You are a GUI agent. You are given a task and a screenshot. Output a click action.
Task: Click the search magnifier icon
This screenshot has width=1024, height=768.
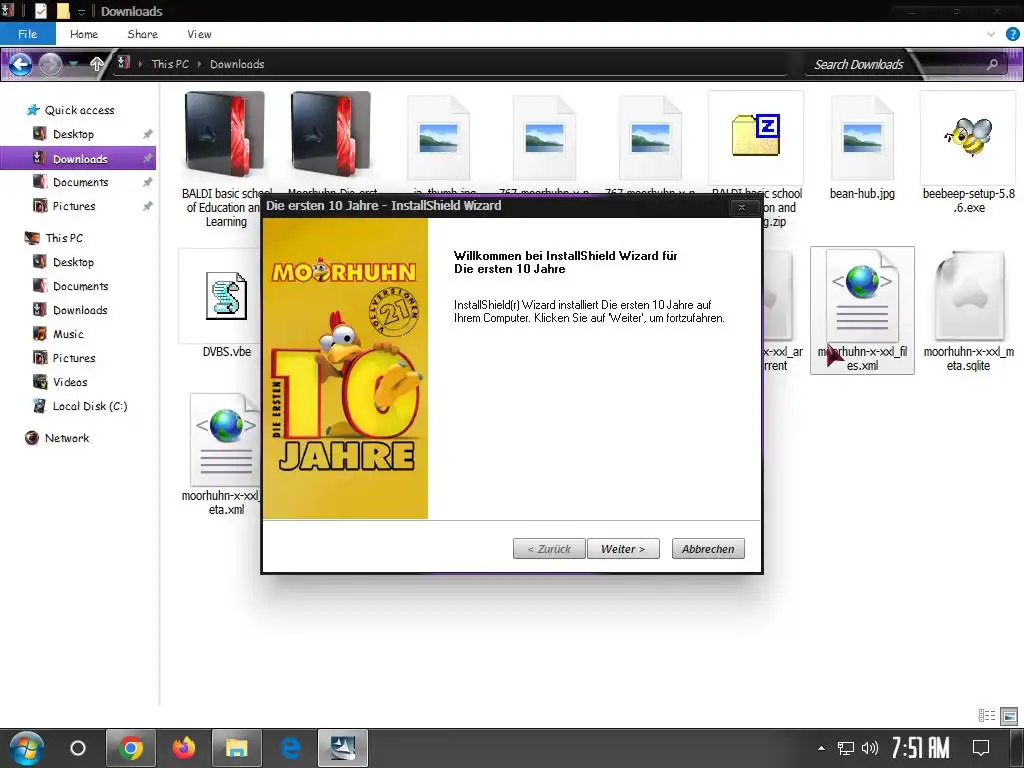(992, 64)
